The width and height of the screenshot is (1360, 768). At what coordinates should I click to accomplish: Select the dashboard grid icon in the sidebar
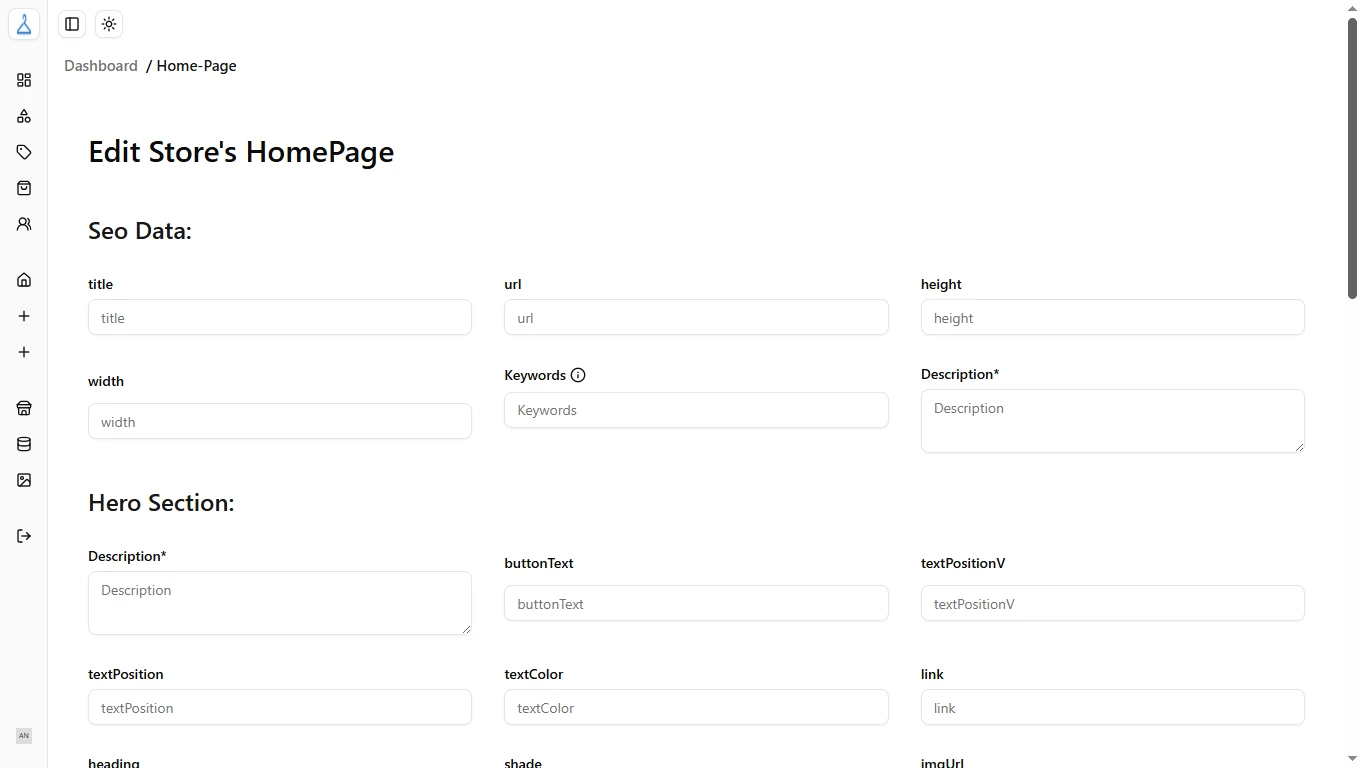23,80
